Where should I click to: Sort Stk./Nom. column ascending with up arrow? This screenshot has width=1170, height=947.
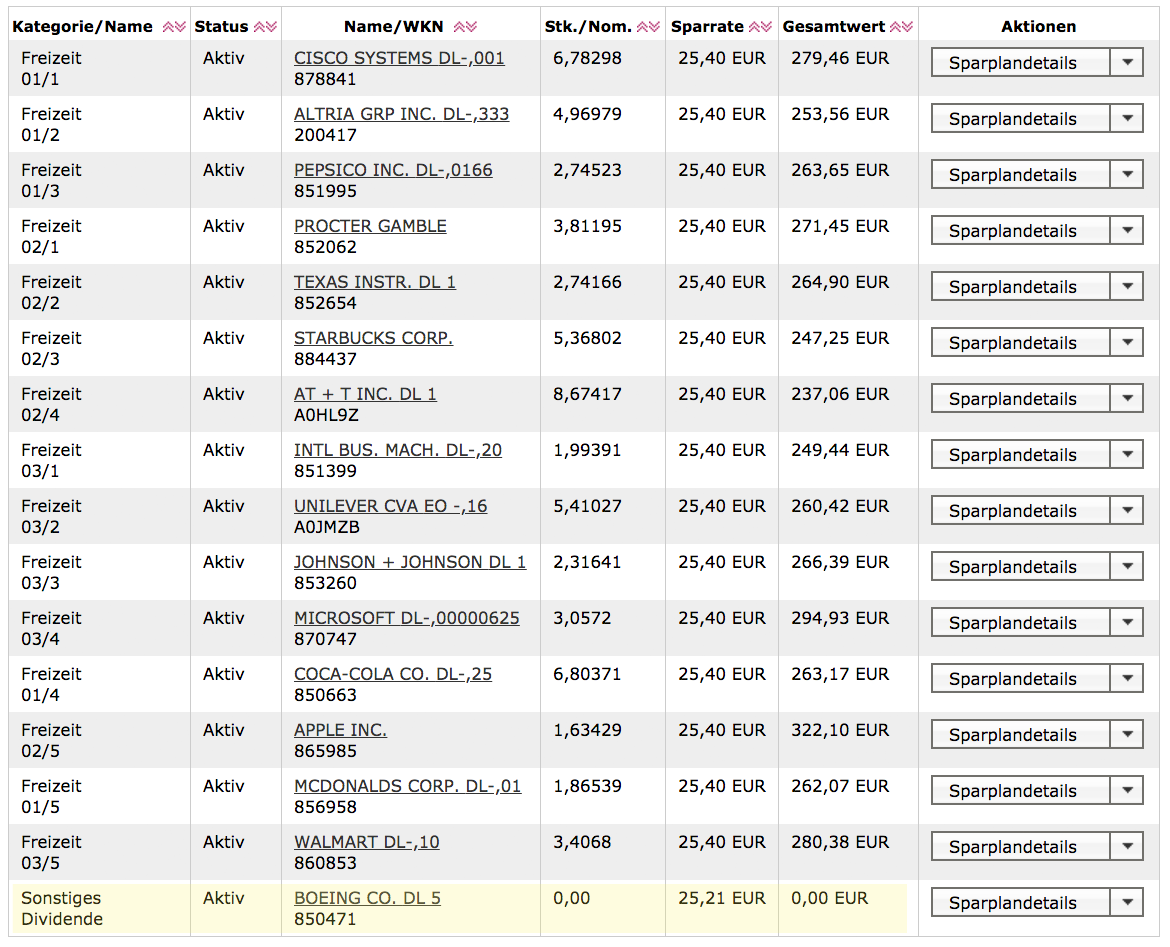point(642,27)
